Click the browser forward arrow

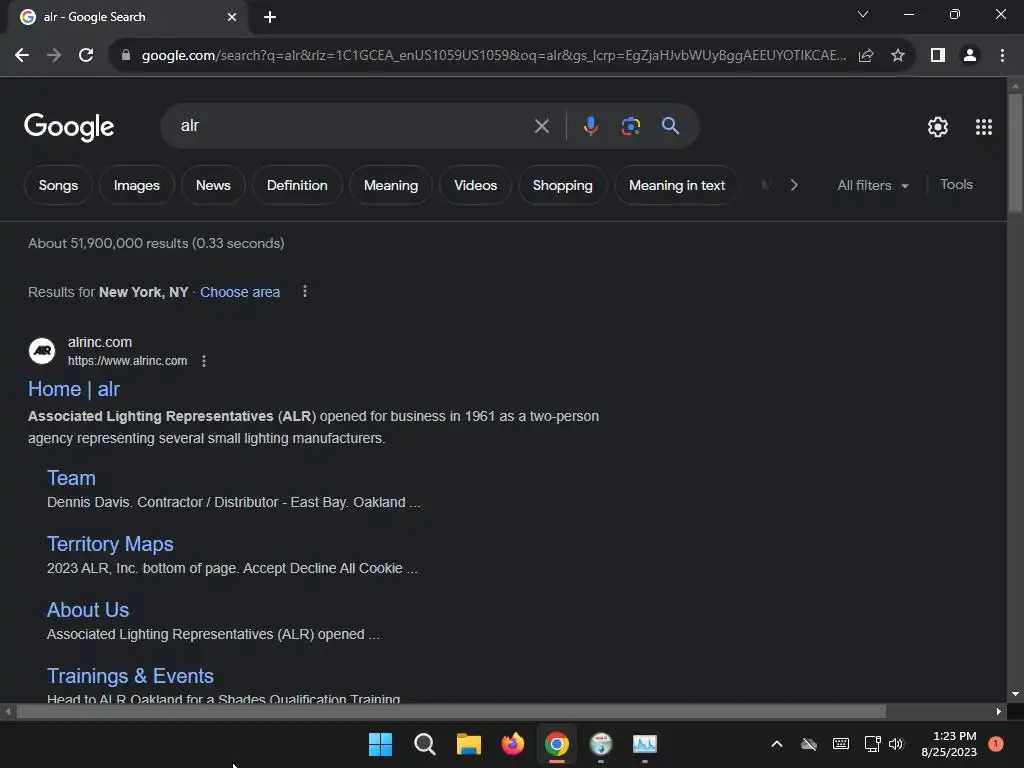click(x=54, y=56)
